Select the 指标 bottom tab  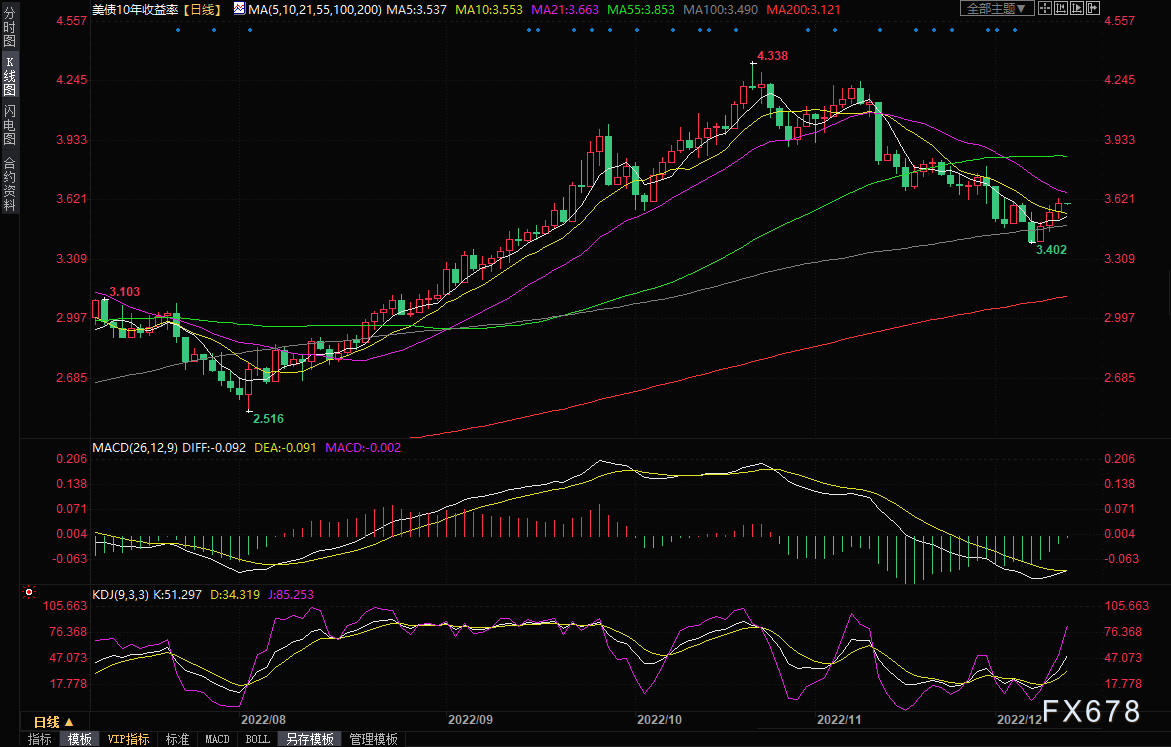tap(40, 739)
